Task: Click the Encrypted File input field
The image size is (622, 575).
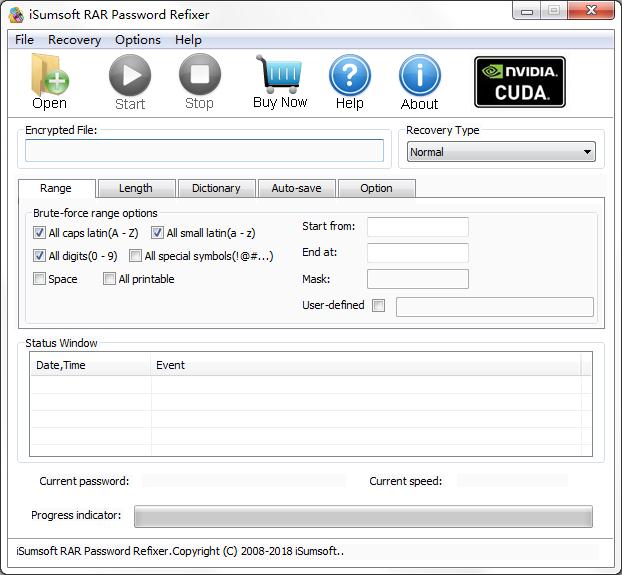Action: 204,151
